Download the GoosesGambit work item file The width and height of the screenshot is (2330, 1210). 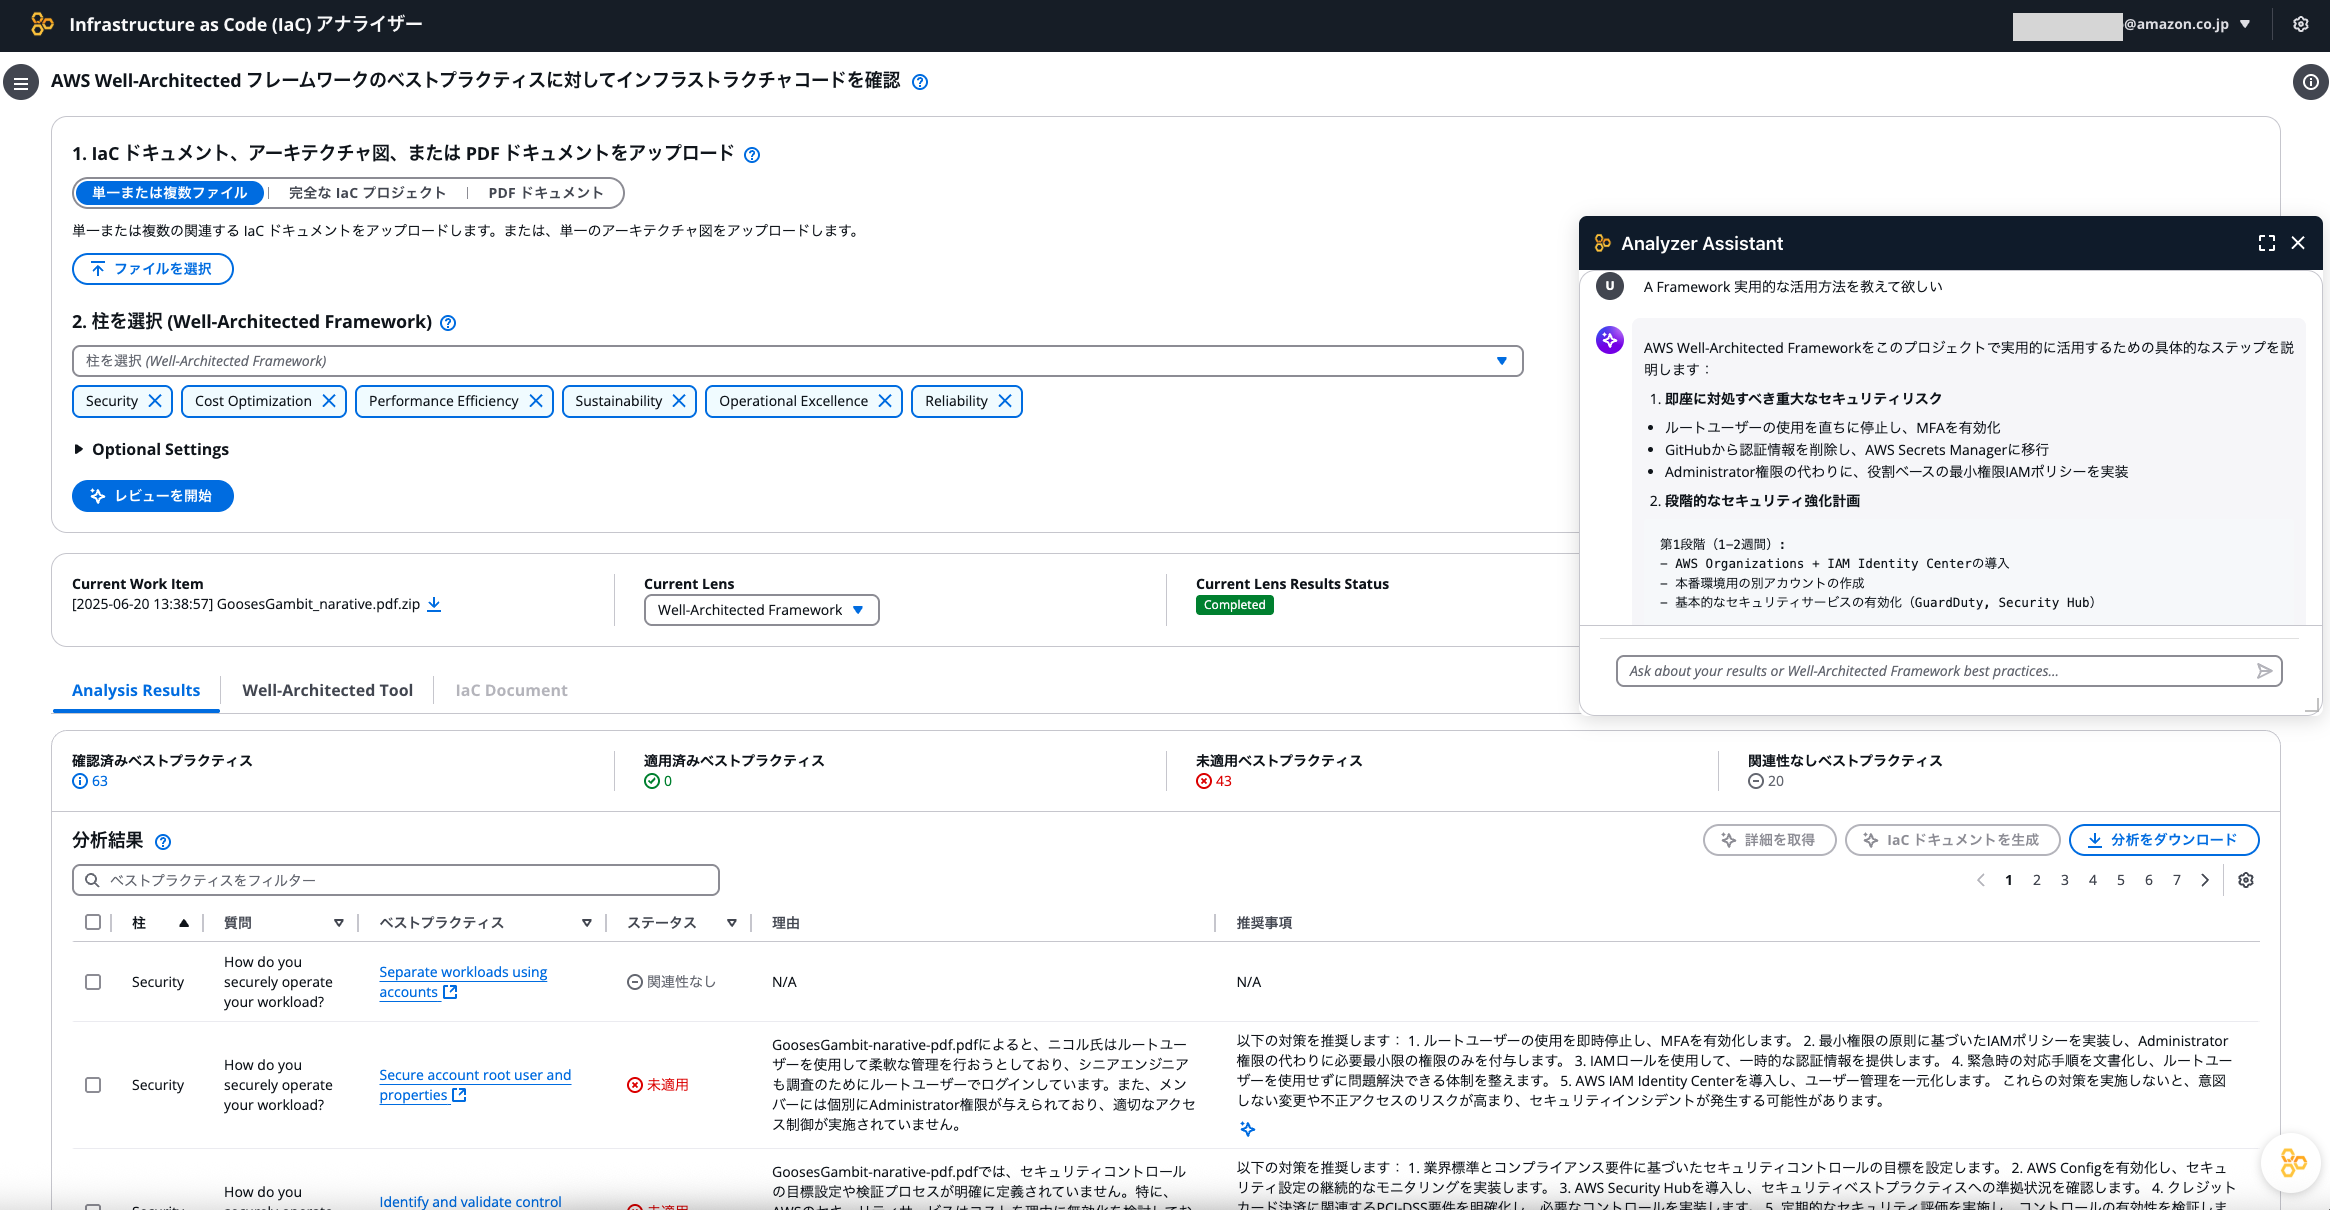click(434, 604)
